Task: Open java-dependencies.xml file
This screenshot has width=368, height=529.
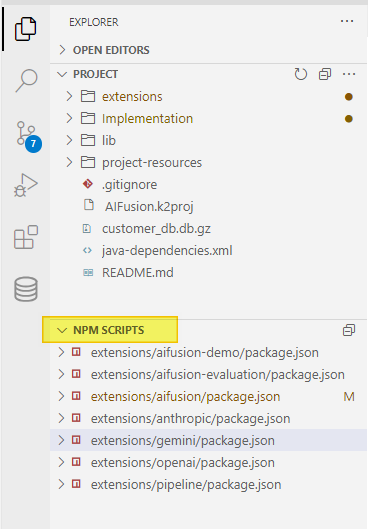Action: (167, 251)
